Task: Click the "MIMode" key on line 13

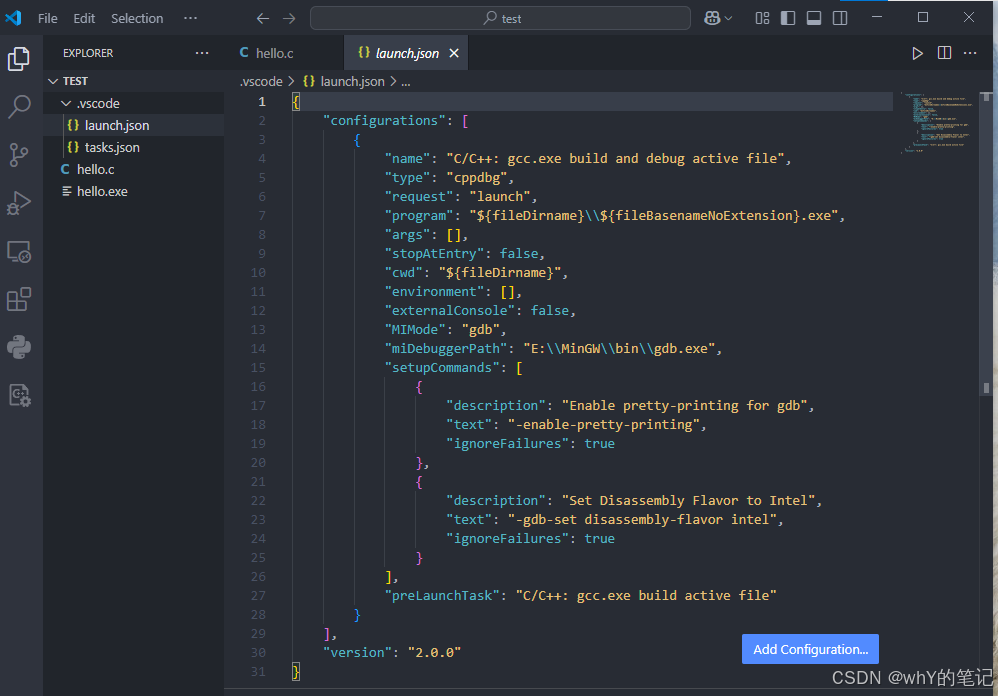Action: click(415, 330)
